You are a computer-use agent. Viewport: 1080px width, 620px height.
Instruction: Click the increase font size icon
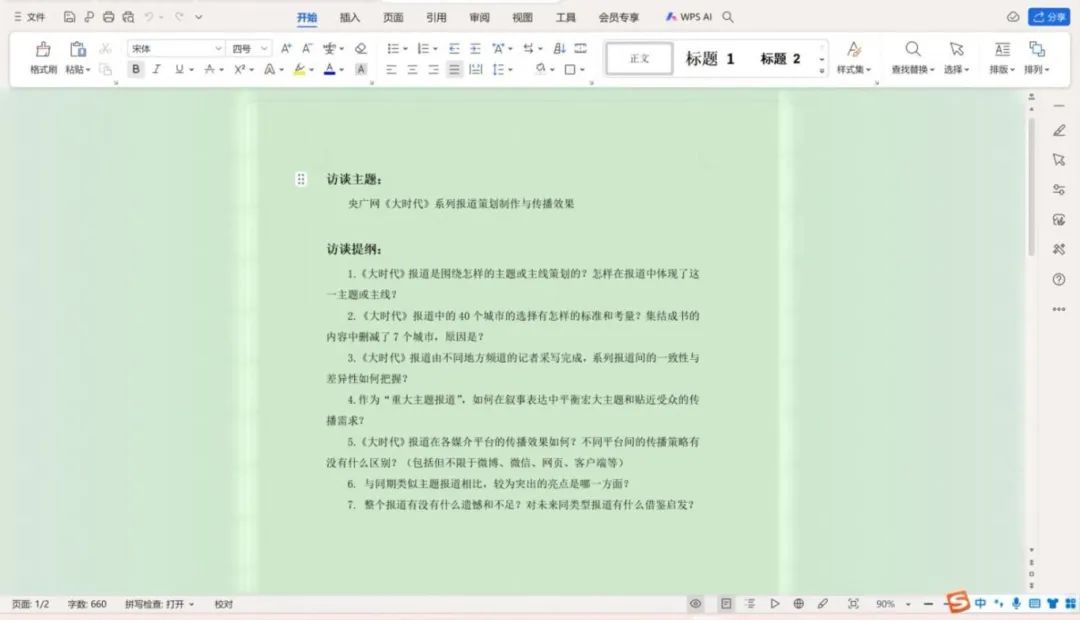[x=286, y=48]
